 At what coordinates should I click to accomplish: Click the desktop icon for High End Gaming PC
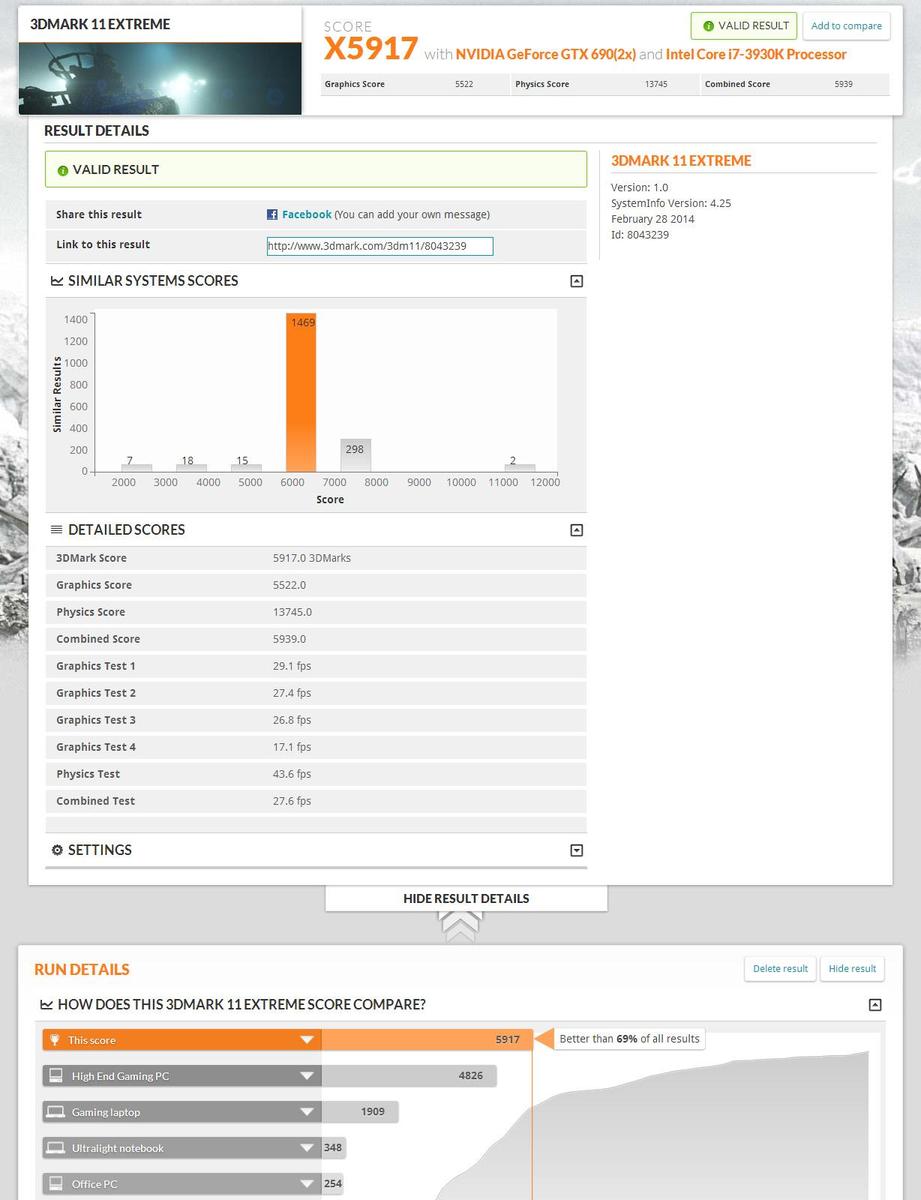pos(56,1076)
